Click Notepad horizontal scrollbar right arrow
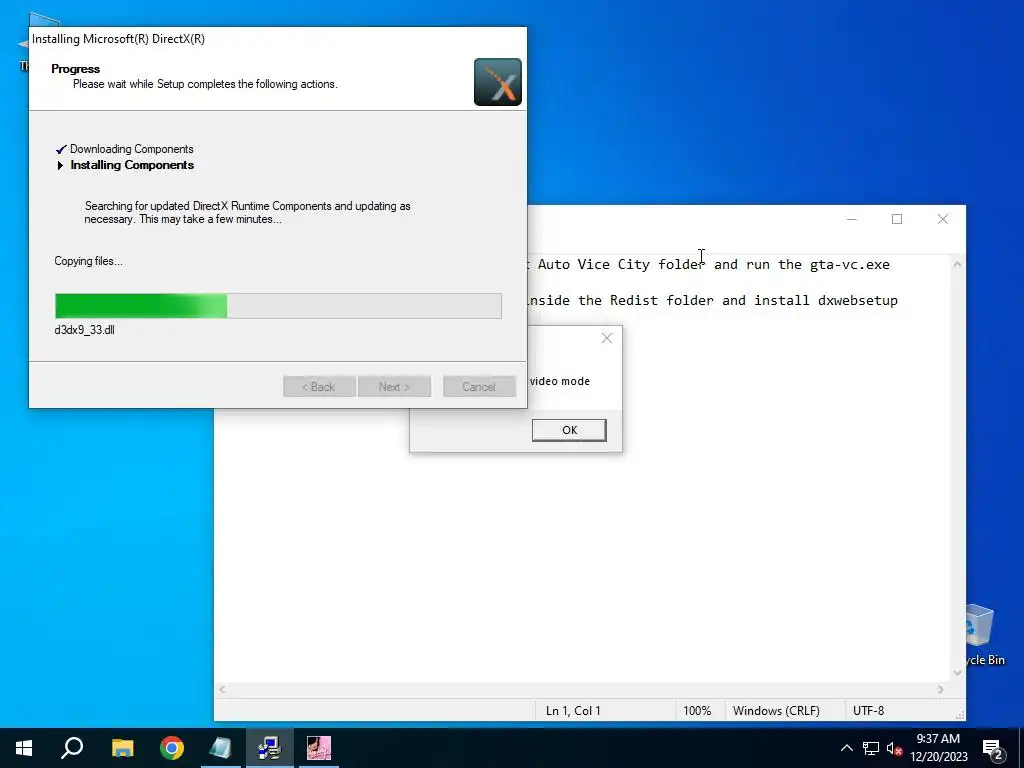1024x768 pixels. click(940, 689)
